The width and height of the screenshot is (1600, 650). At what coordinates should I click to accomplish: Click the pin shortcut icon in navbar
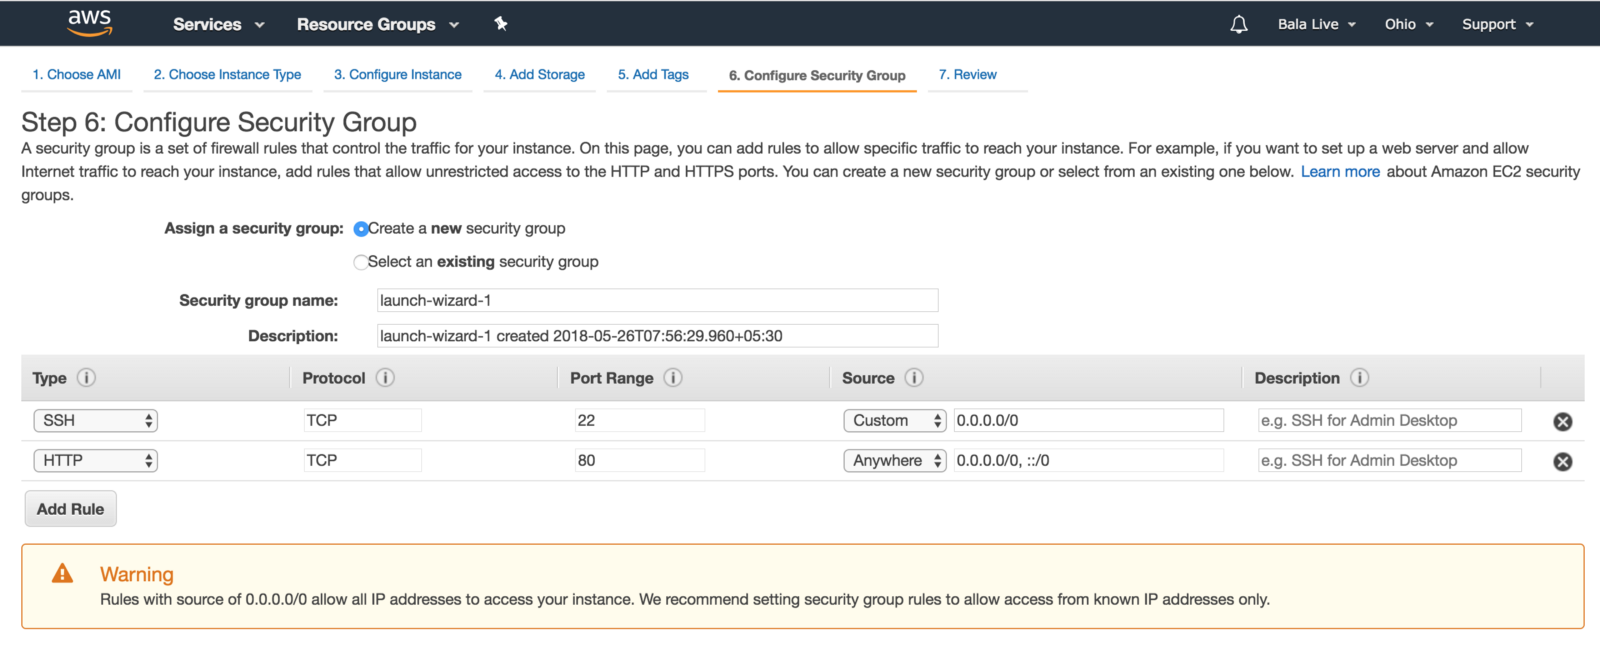tap(501, 24)
